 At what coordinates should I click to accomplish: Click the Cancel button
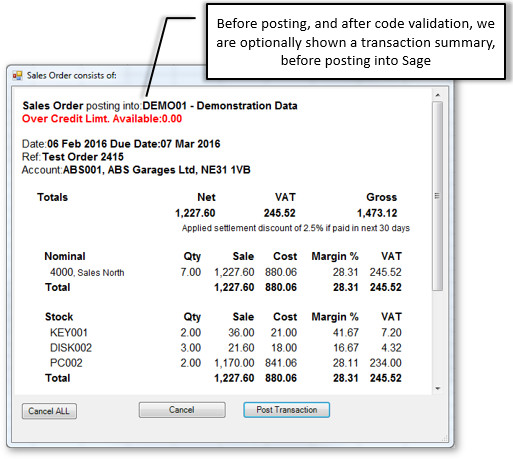(182, 410)
